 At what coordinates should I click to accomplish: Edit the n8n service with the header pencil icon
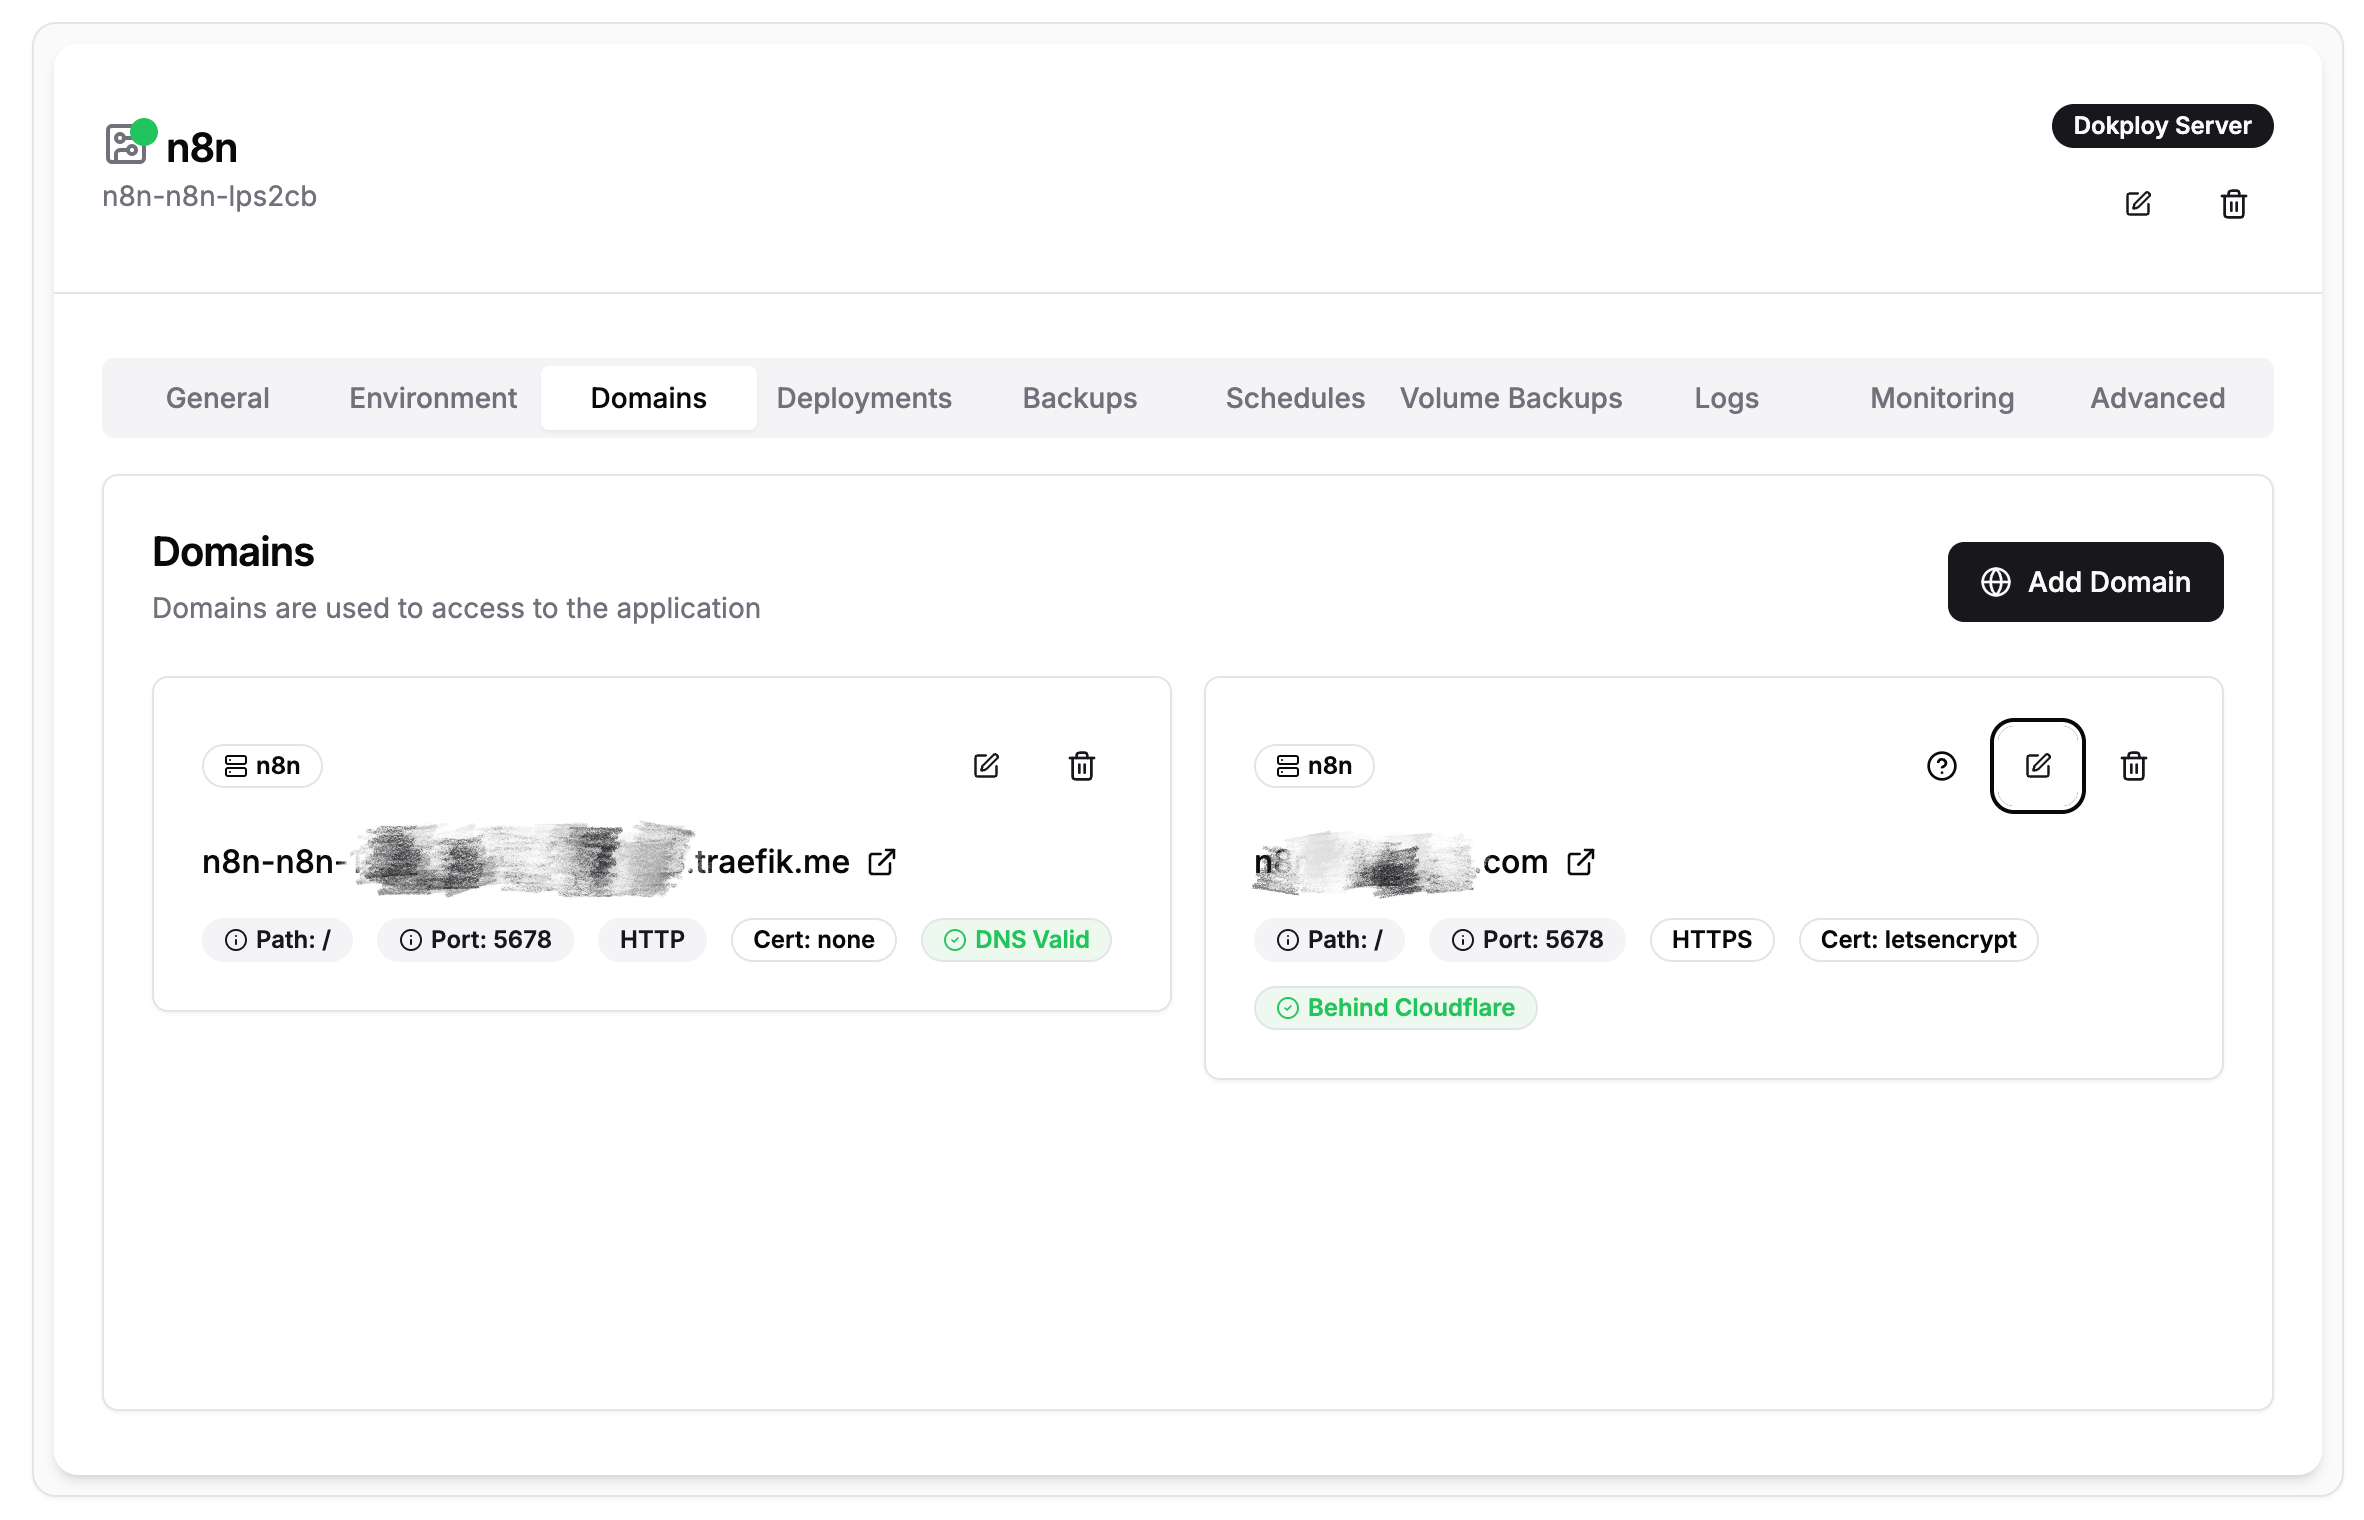(2138, 204)
